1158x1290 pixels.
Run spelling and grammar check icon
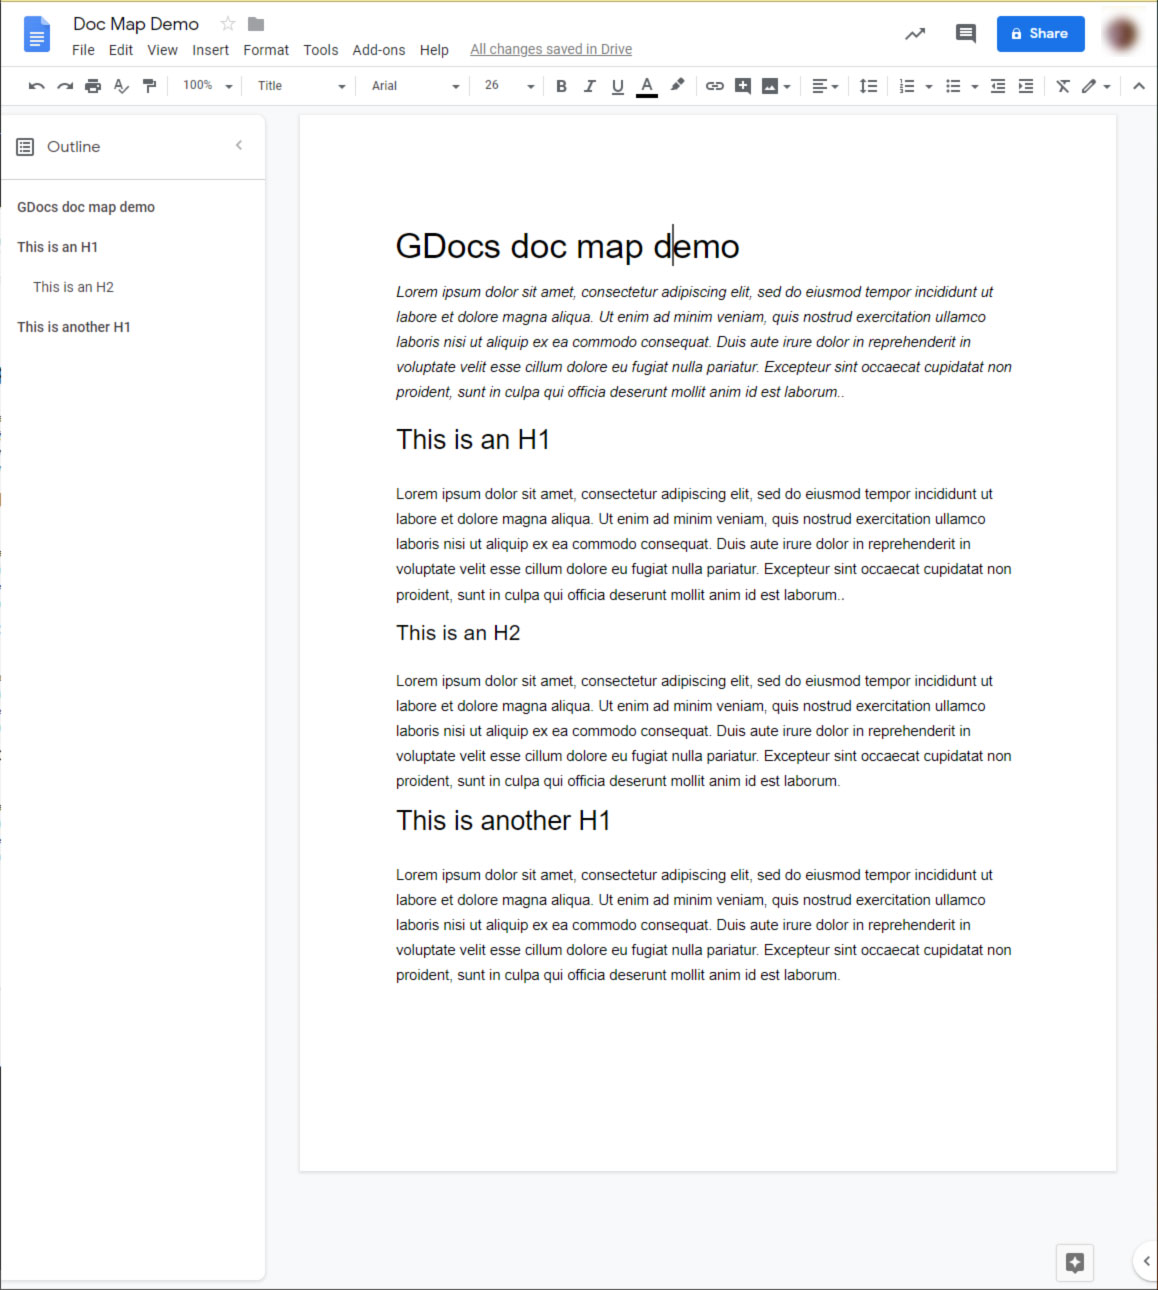point(121,86)
